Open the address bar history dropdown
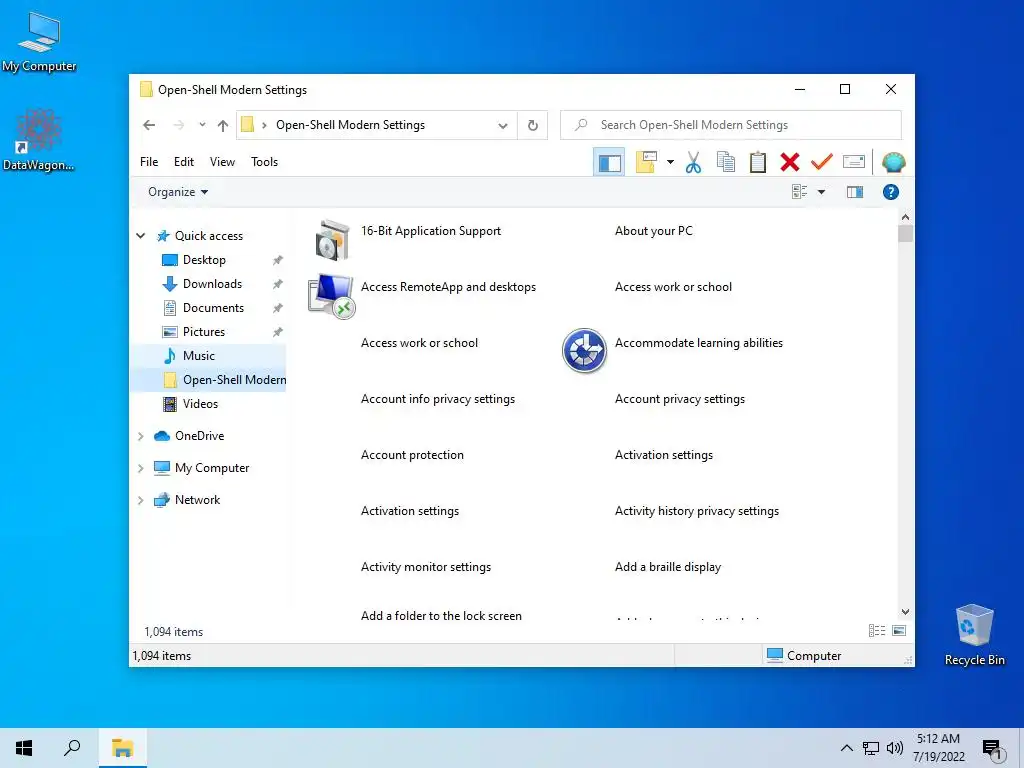The height and width of the screenshot is (768, 1024). [x=502, y=125]
